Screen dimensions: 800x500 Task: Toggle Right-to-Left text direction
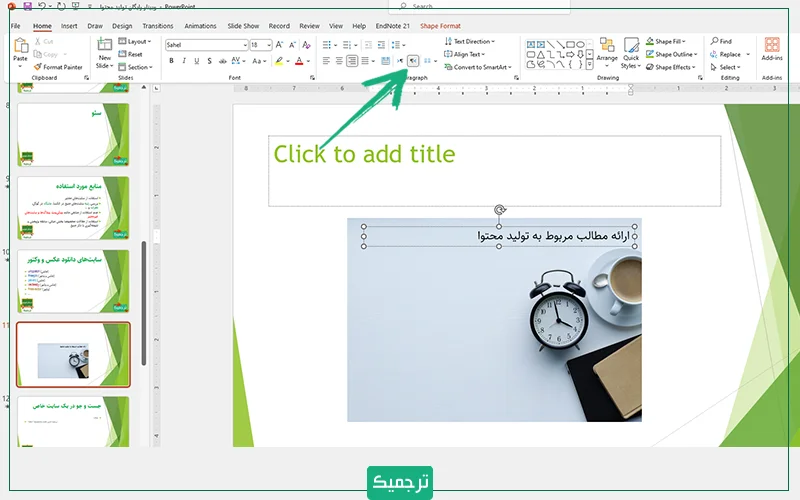click(x=413, y=61)
